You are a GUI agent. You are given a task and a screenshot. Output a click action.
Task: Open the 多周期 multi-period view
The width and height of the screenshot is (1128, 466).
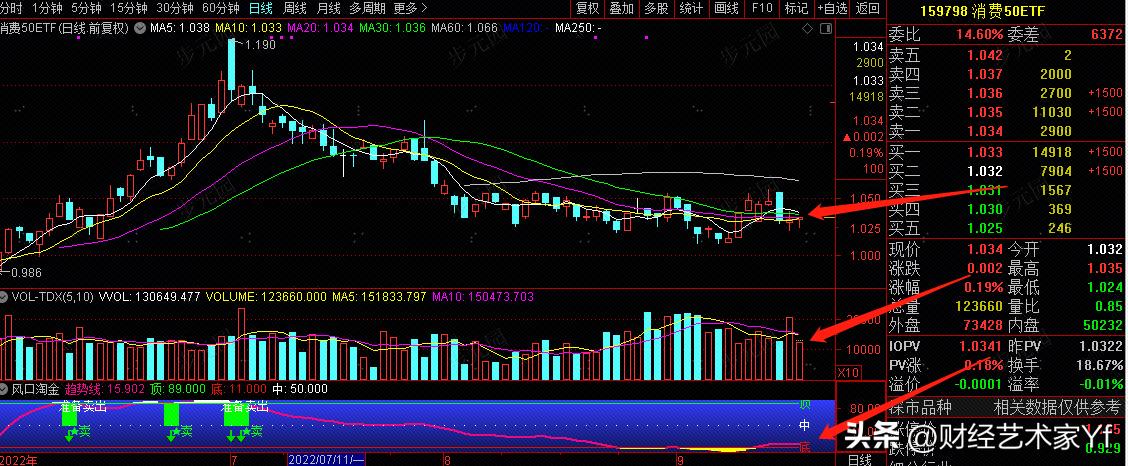pos(368,9)
